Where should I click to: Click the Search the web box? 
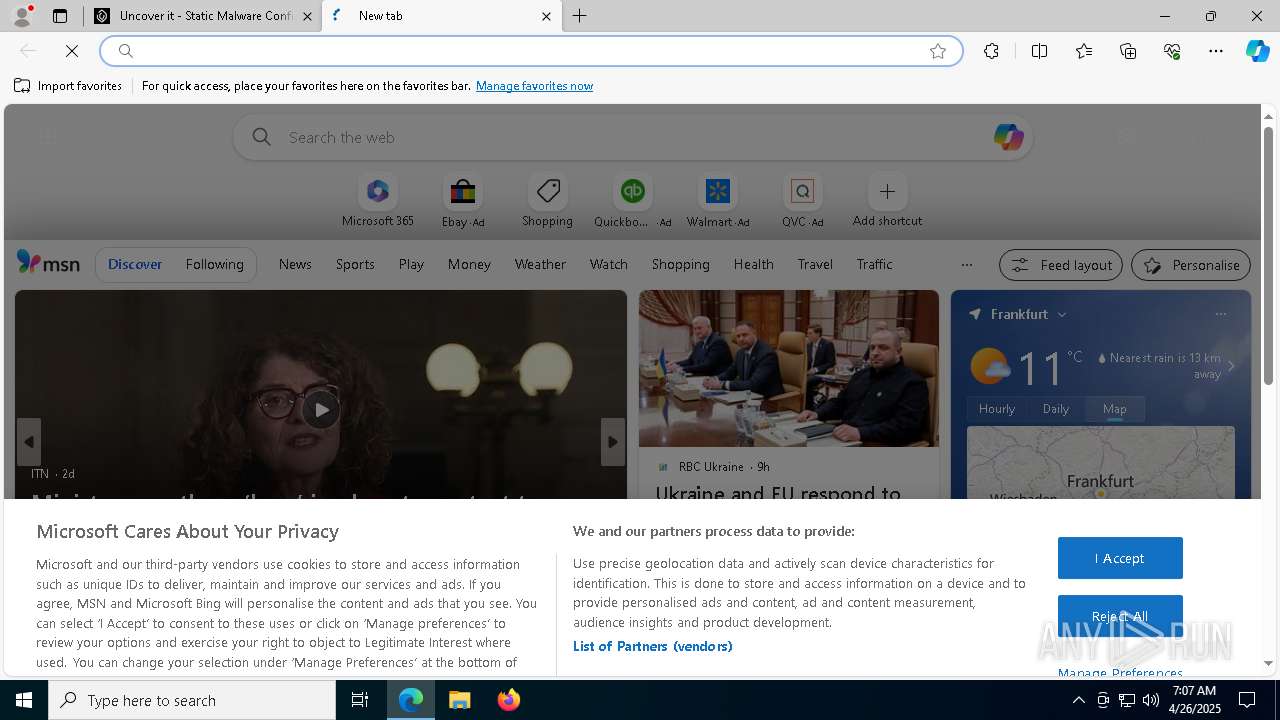point(633,137)
